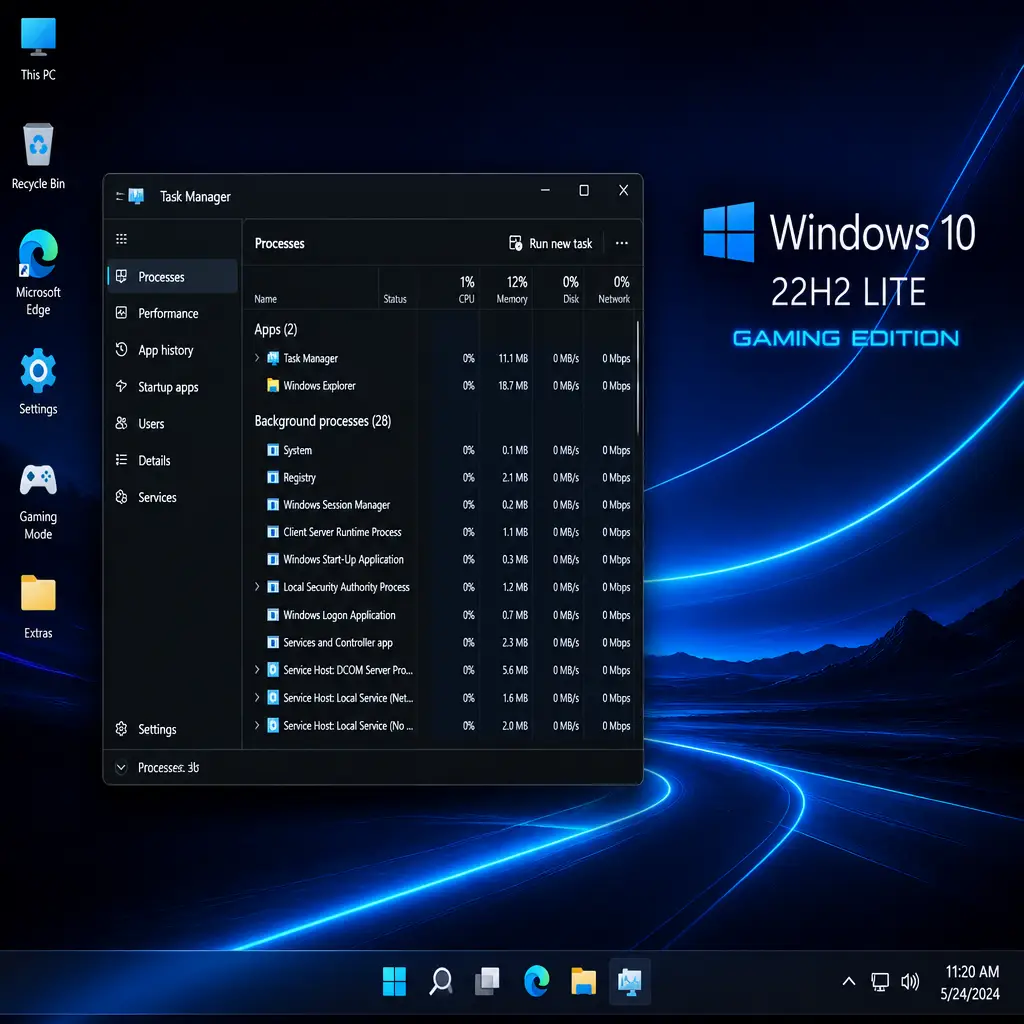Collapse the footer Processes chevron
This screenshot has height=1024, width=1024.
coord(121,767)
